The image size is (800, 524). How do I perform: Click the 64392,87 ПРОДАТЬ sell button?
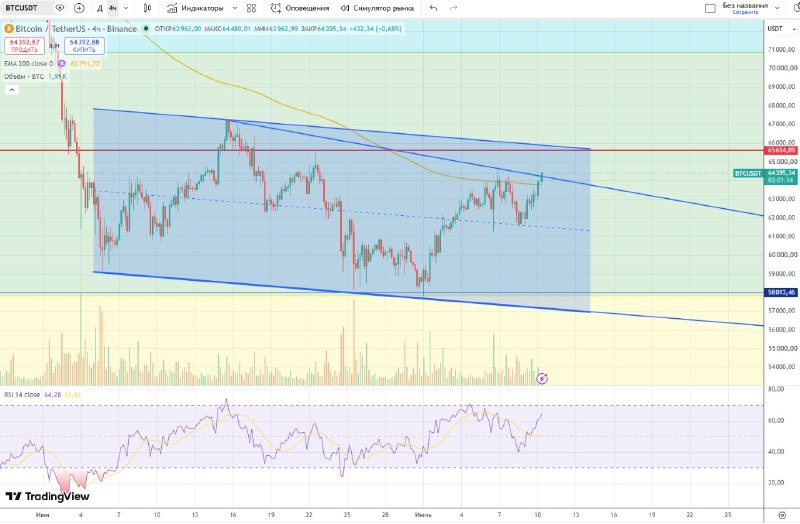click(x=24, y=46)
